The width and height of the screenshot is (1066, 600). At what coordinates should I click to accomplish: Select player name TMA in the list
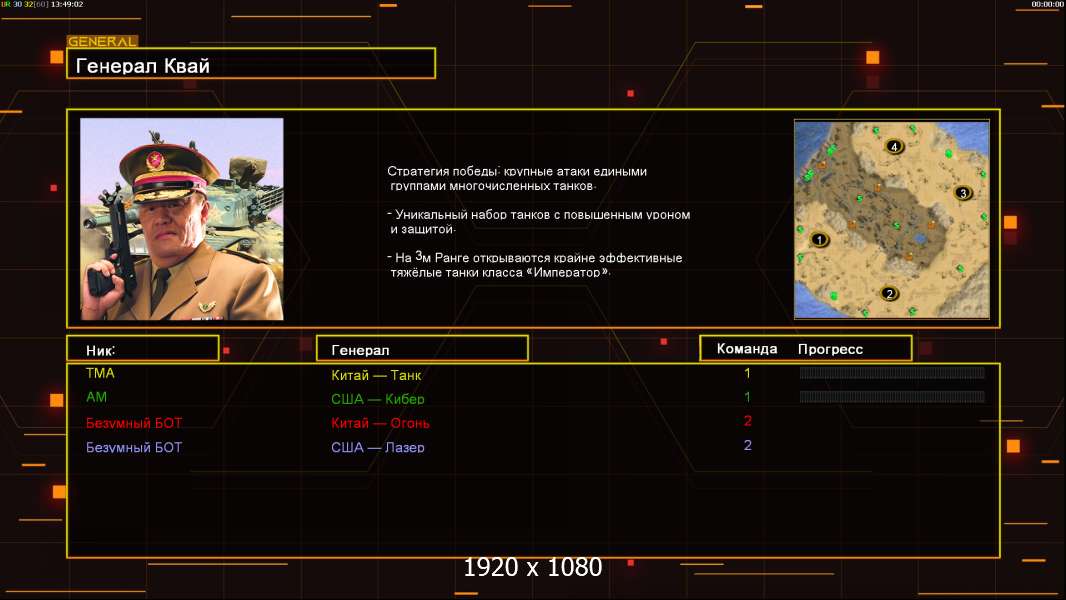coord(101,373)
